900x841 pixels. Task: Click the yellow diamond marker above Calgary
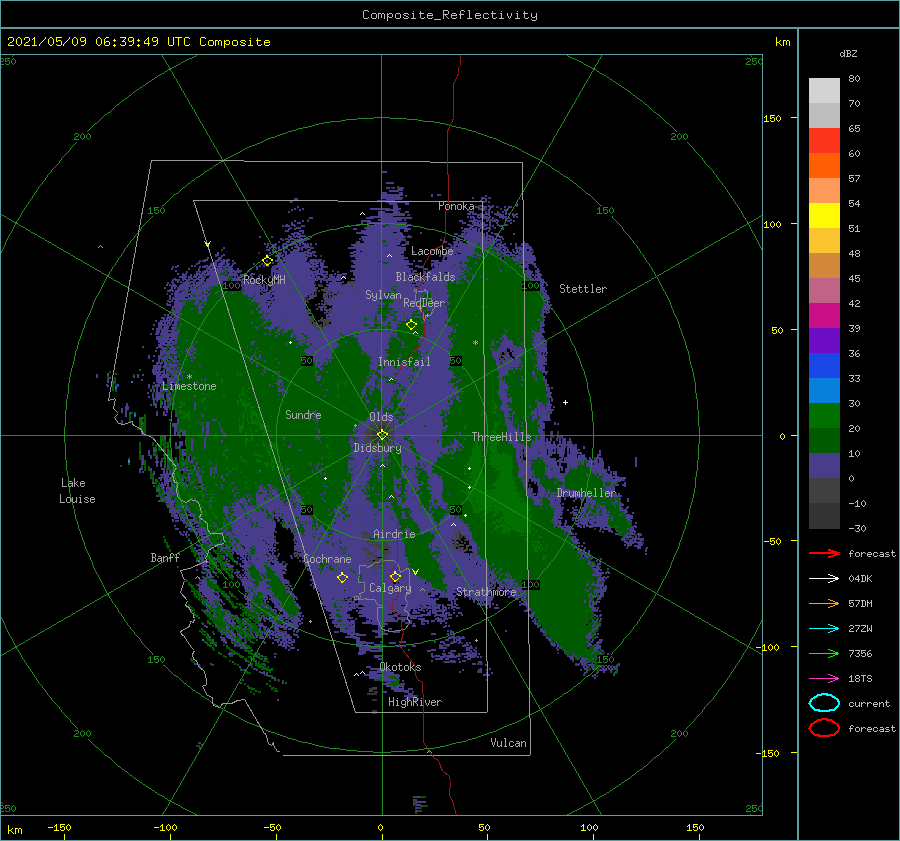coord(395,576)
